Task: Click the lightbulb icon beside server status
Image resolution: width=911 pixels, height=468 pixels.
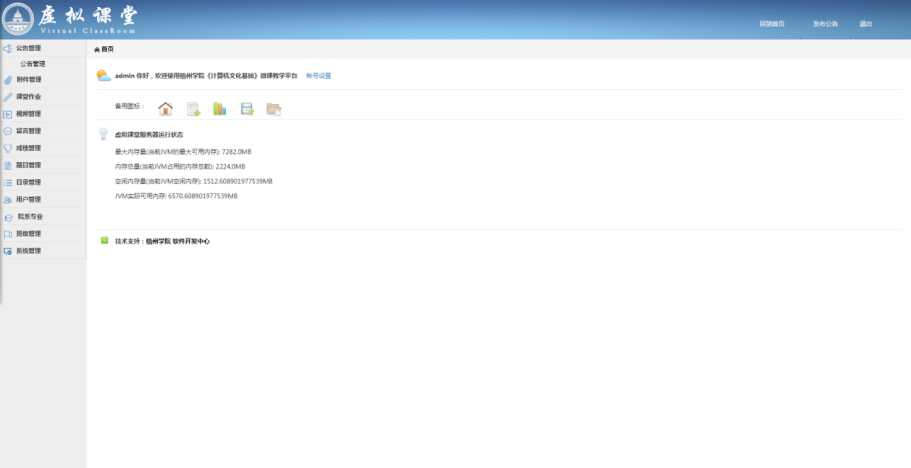Action: point(103,134)
